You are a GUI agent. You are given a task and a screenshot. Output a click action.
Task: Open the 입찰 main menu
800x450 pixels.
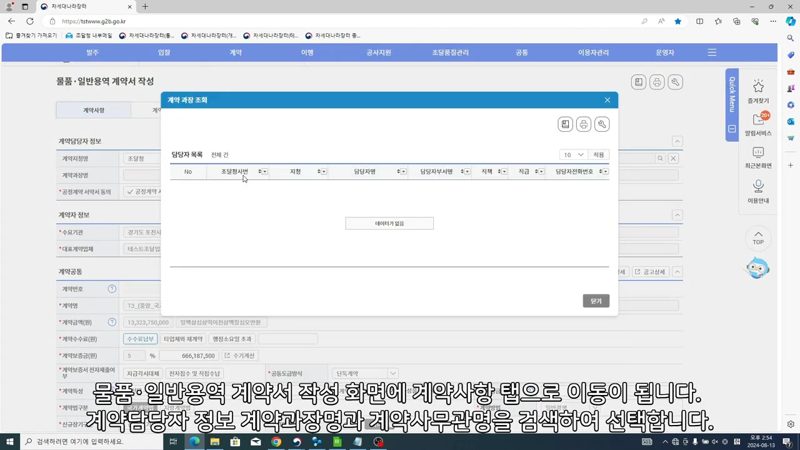click(x=164, y=53)
